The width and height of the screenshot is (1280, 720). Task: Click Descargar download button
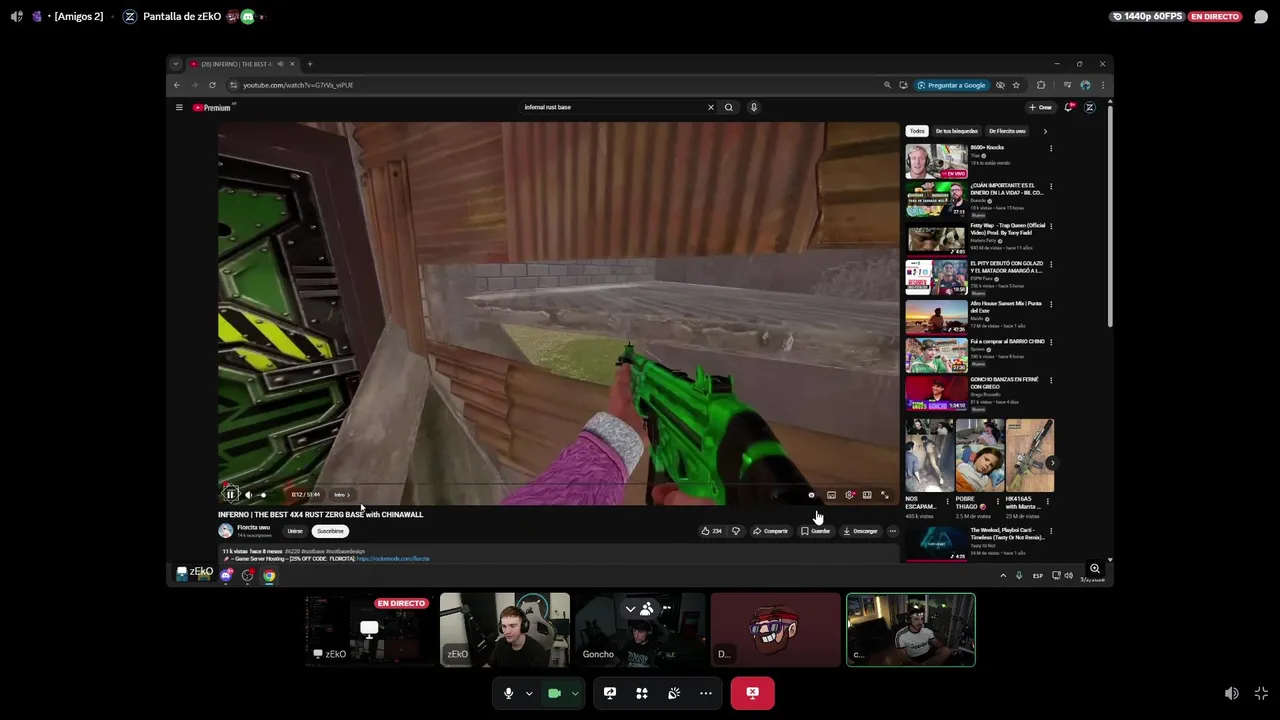[x=861, y=531]
